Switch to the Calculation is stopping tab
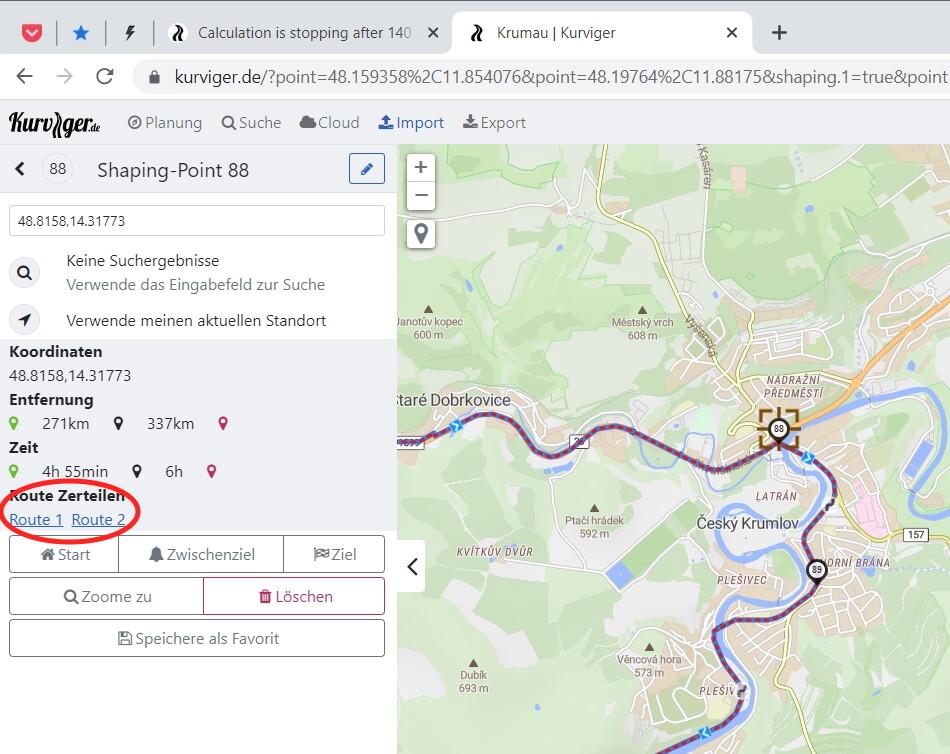Image resolution: width=950 pixels, height=754 pixels. point(300,33)
